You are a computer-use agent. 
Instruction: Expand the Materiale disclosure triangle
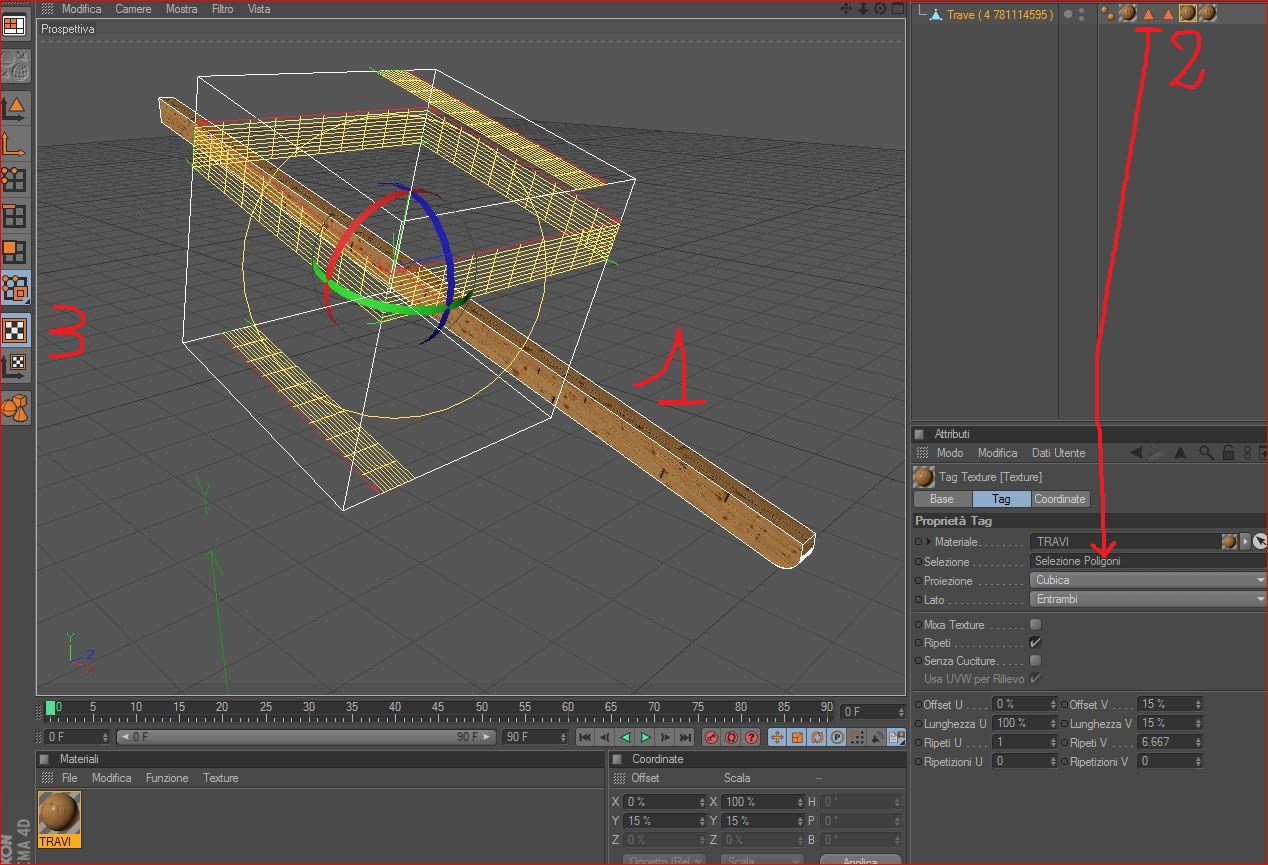coord(929,542)
